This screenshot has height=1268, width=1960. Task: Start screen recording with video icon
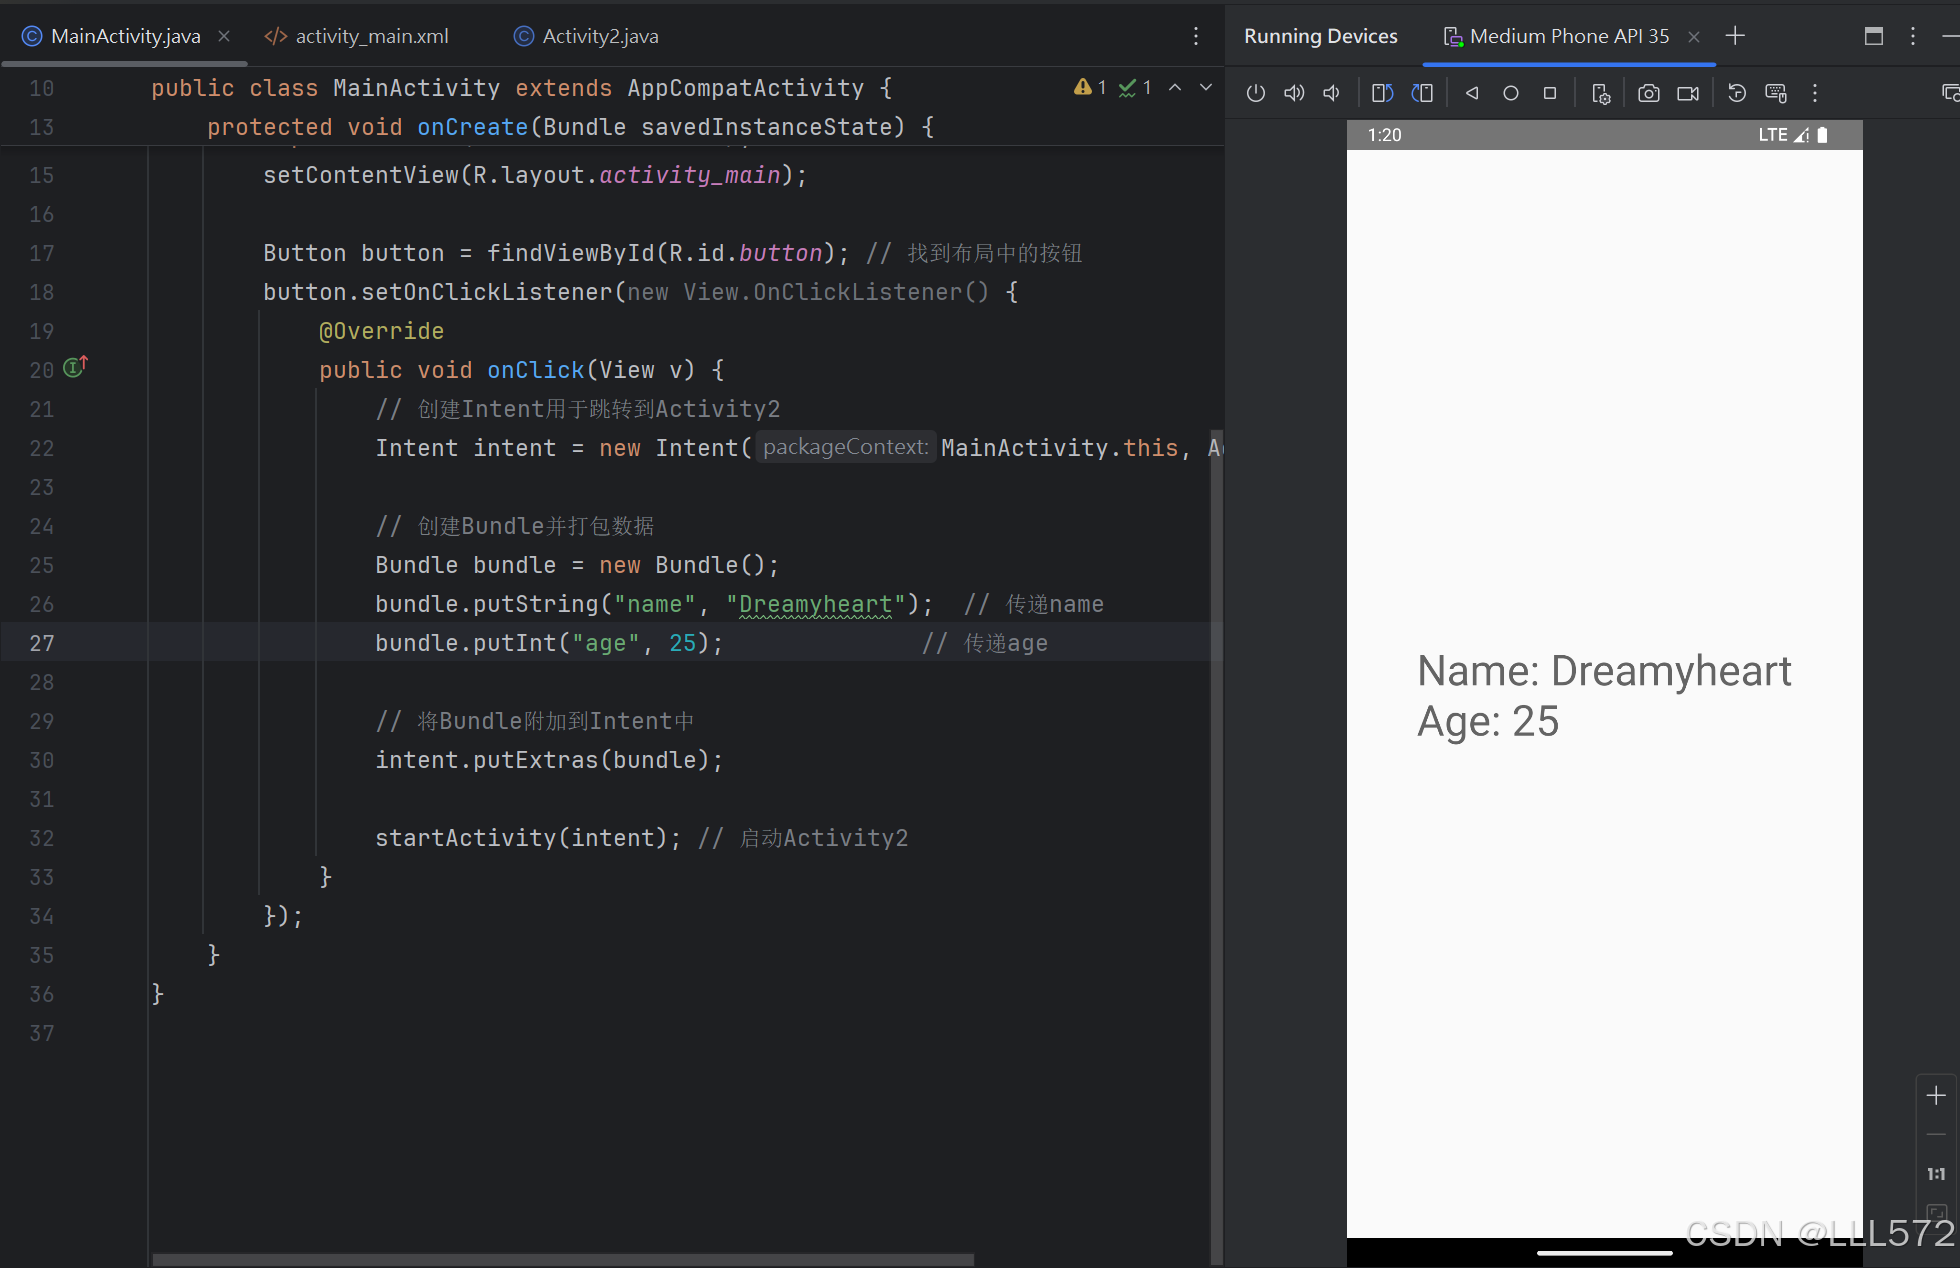[1688, 93]
